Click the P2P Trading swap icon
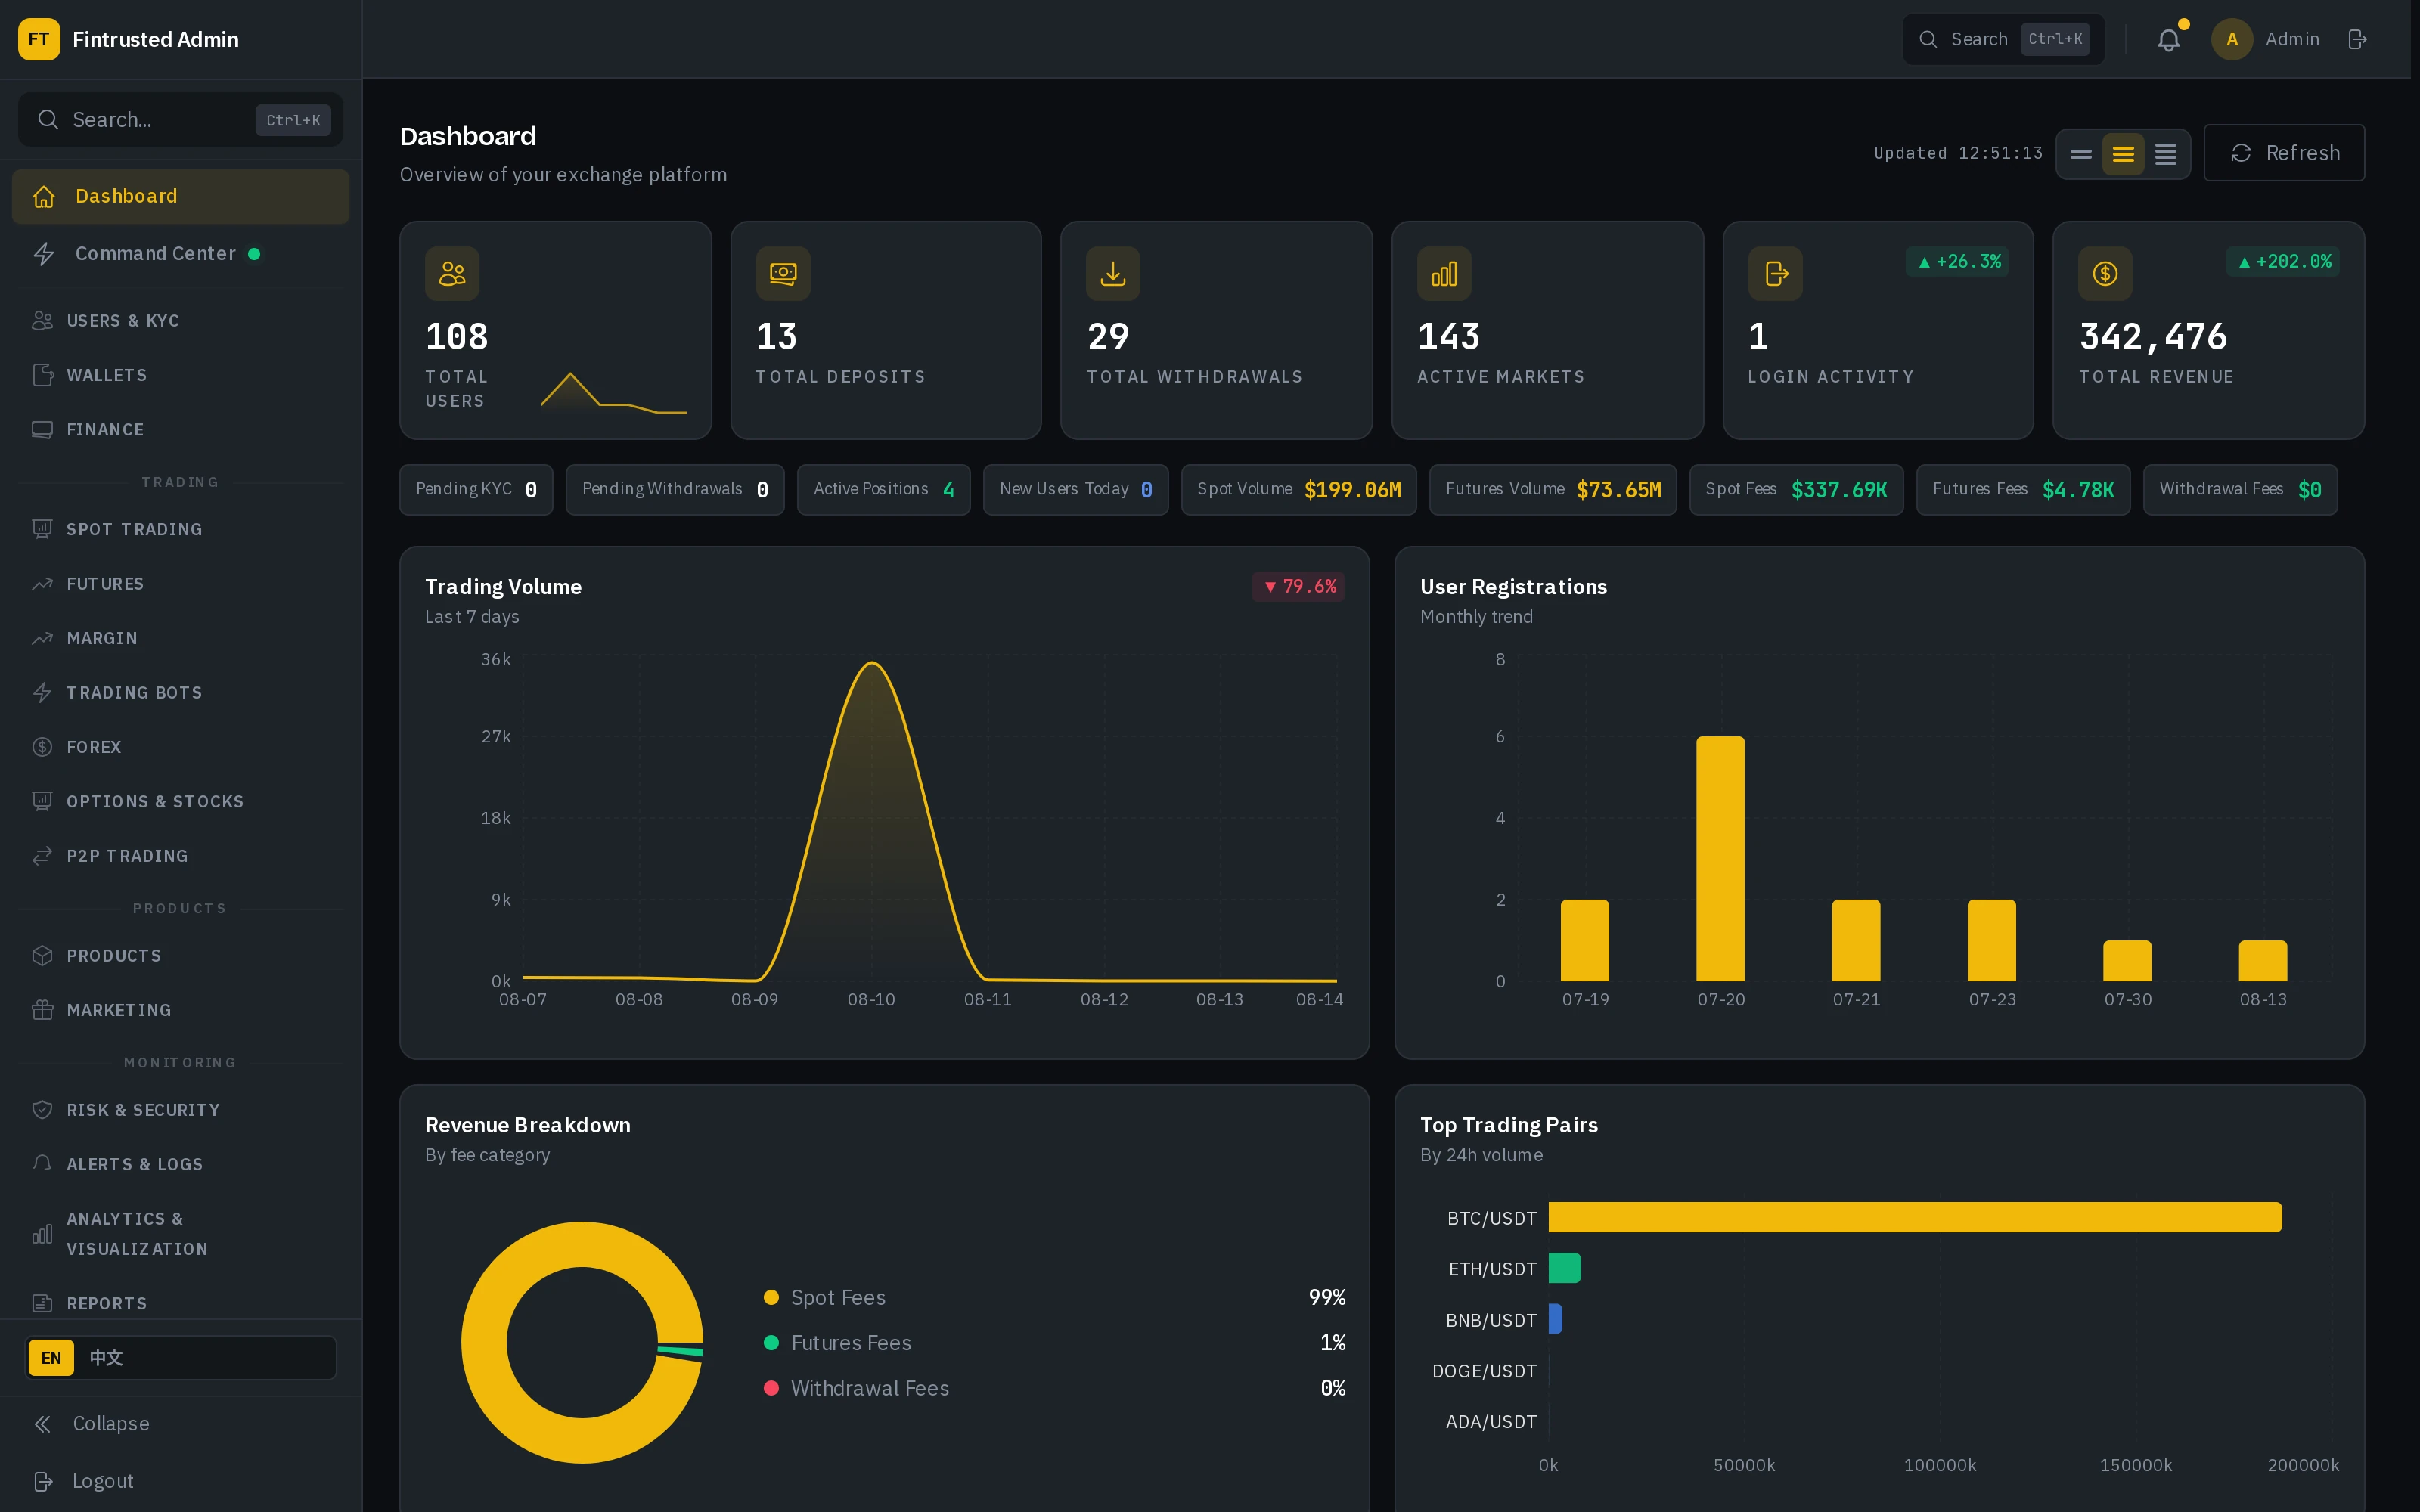 click(42, 856)
